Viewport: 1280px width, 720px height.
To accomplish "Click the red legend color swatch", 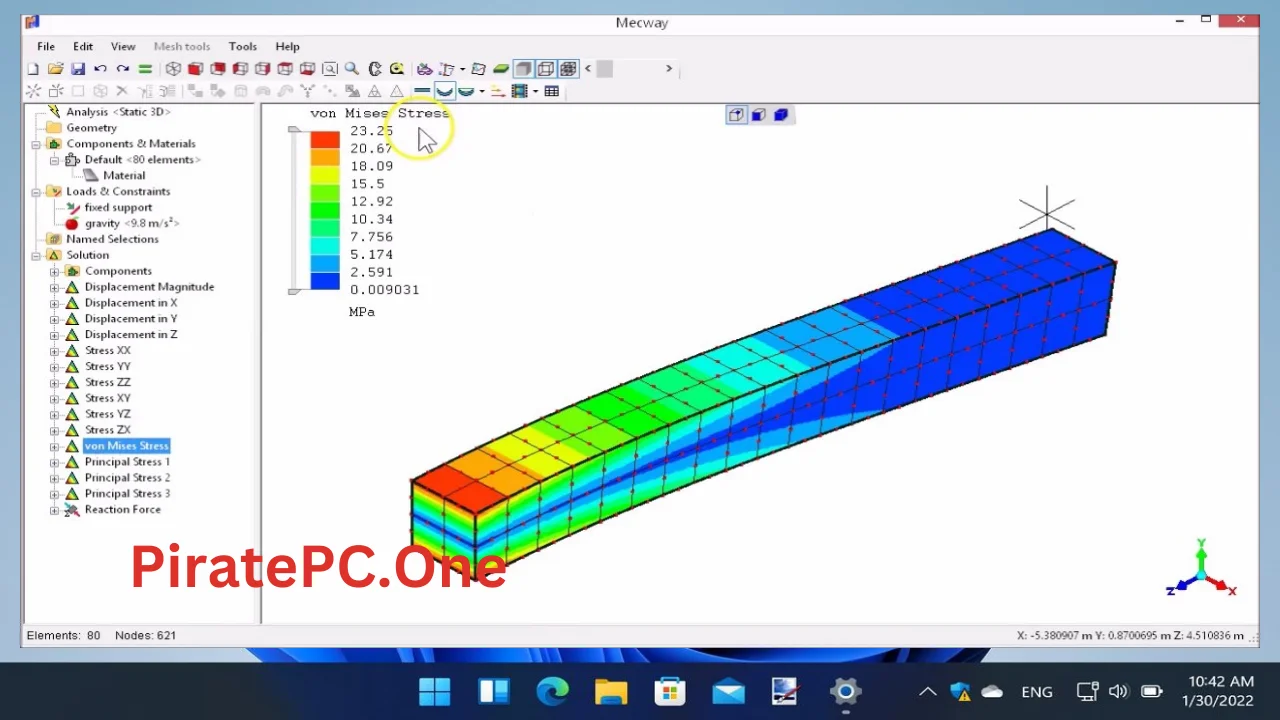I will pos(325,139).
